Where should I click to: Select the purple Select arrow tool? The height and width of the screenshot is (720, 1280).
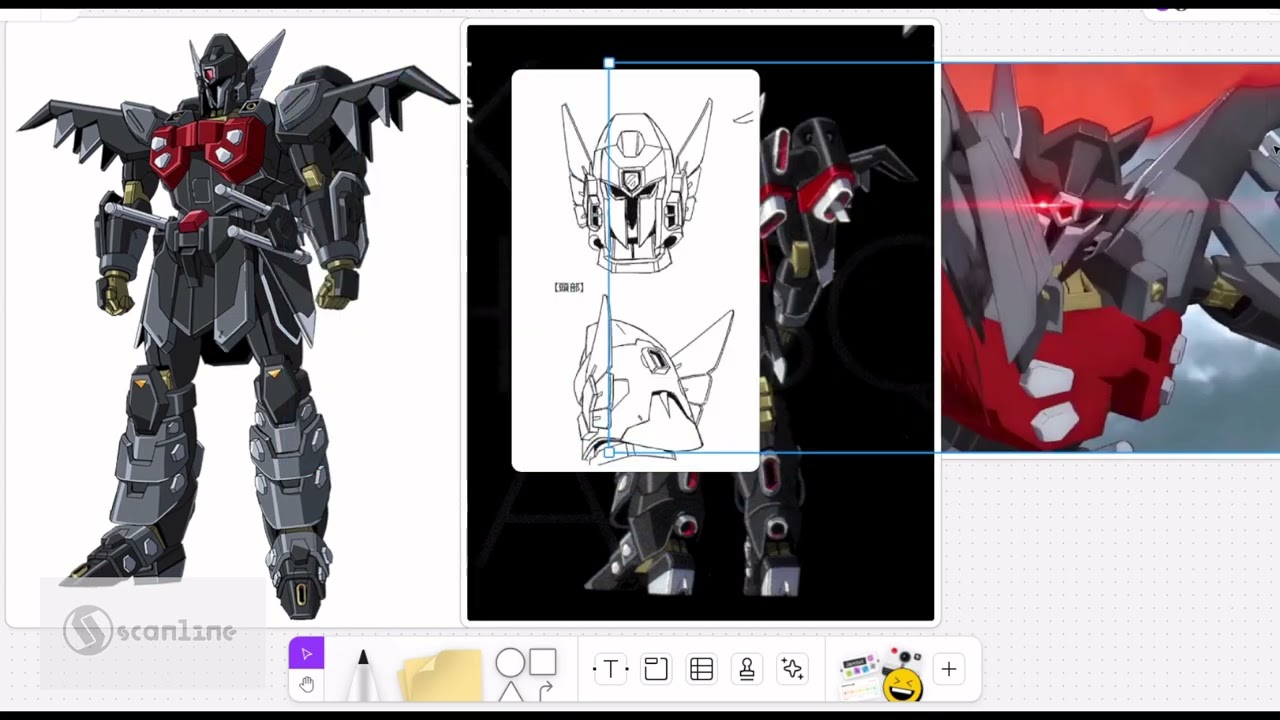[306, 654]
